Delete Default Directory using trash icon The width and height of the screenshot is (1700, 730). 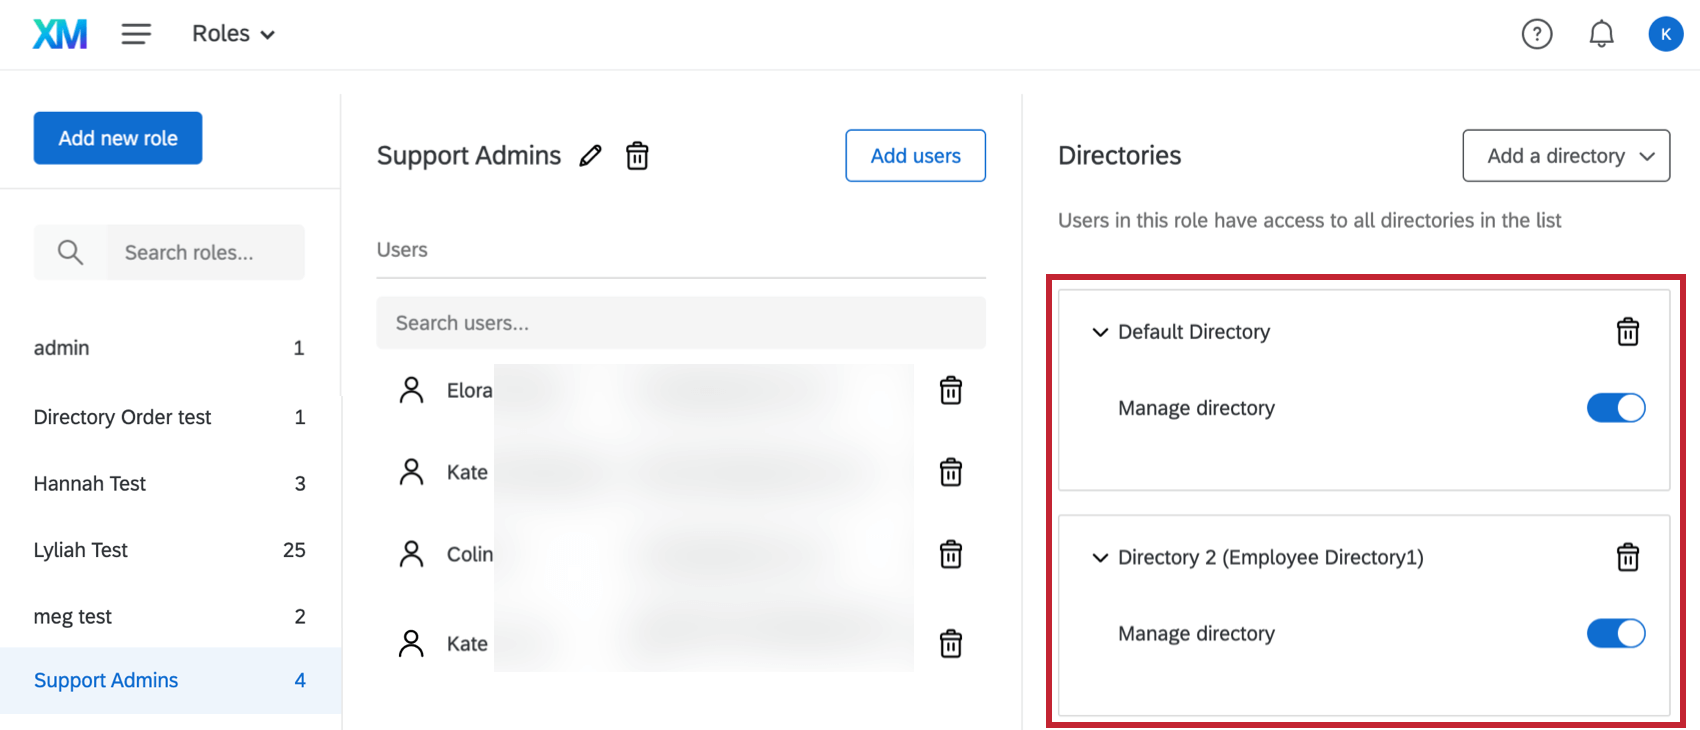click(x=1628, y=332)
